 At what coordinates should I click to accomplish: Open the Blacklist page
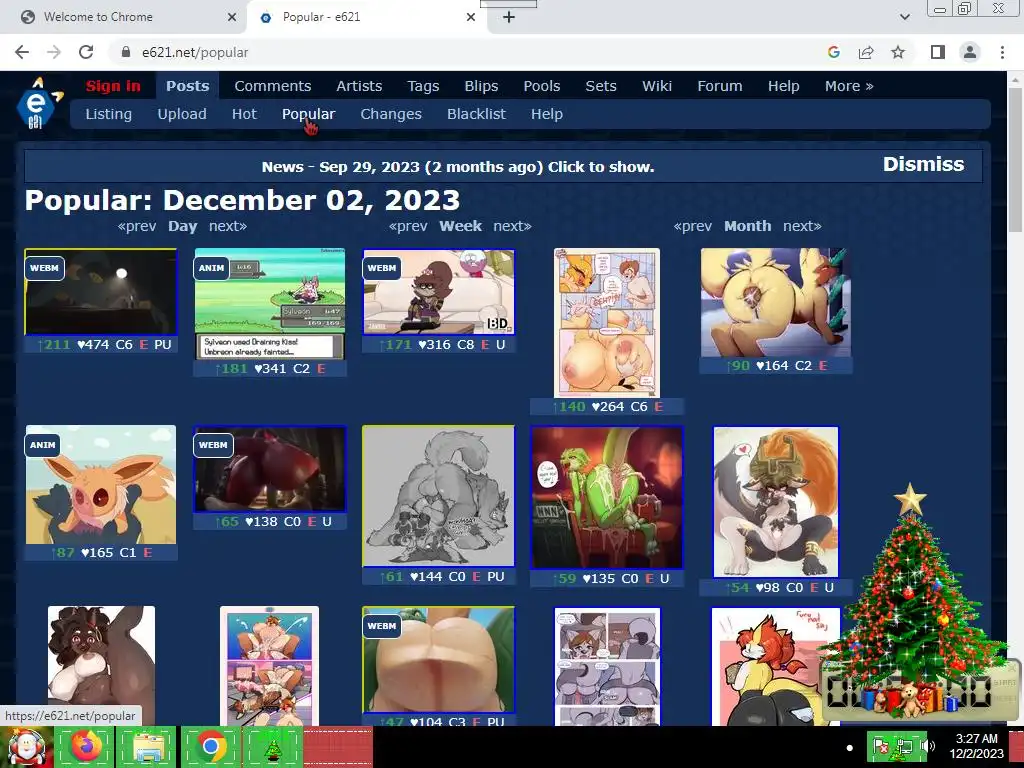pos(476,114)
